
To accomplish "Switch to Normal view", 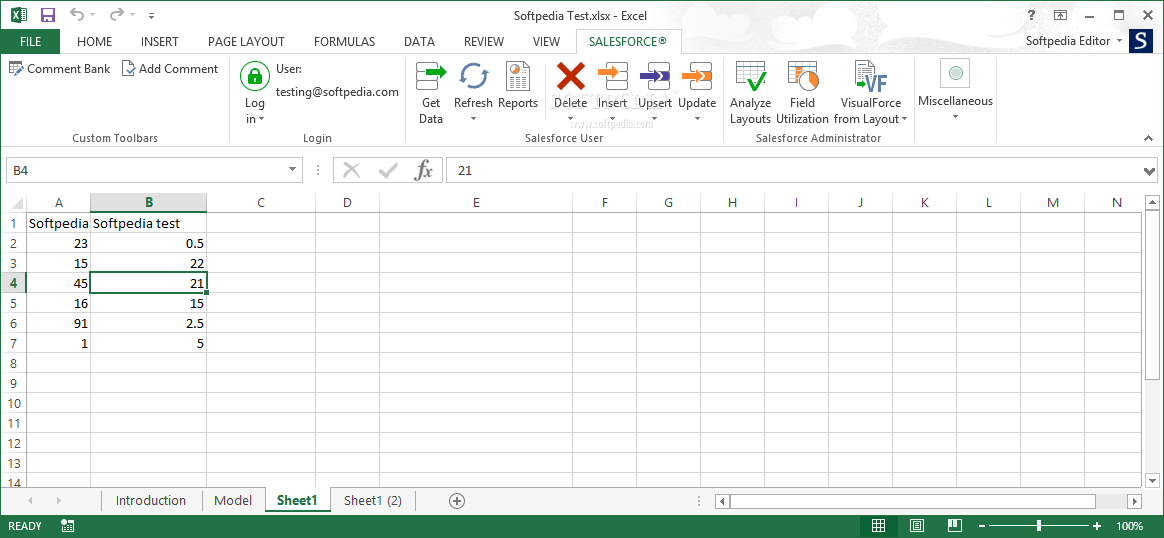I will [878, 526].
